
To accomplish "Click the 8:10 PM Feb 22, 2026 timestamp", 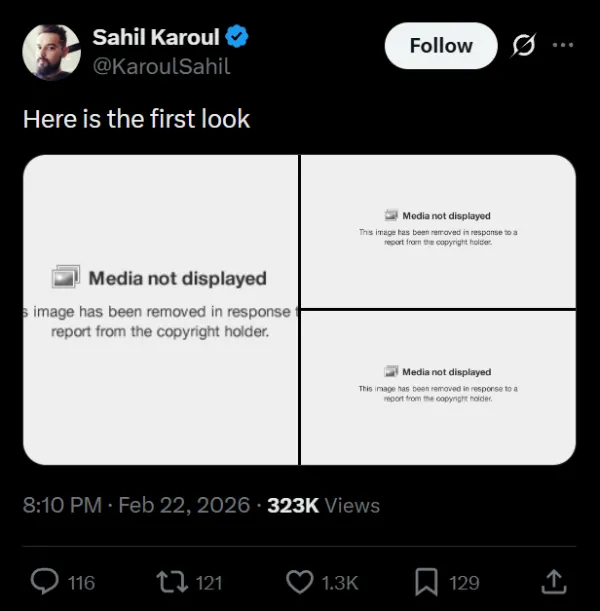I will (136, 505).
